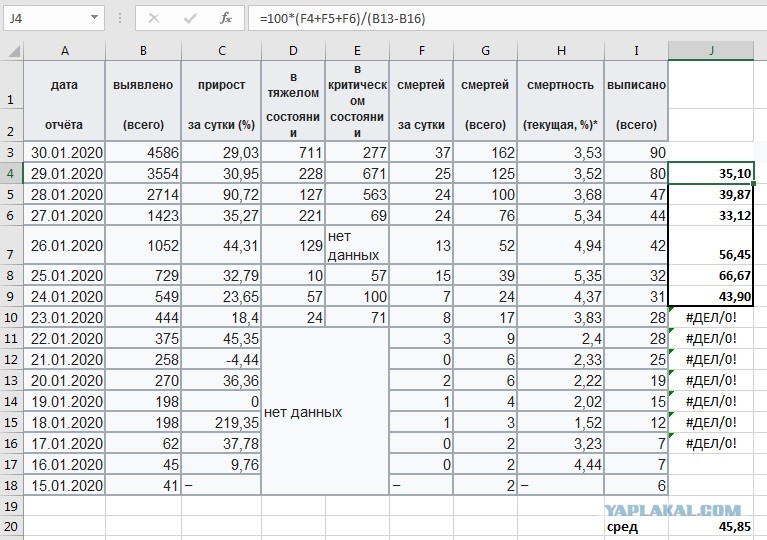Click cell with value 671
The image size is (767, 540).
pos(358,174)
